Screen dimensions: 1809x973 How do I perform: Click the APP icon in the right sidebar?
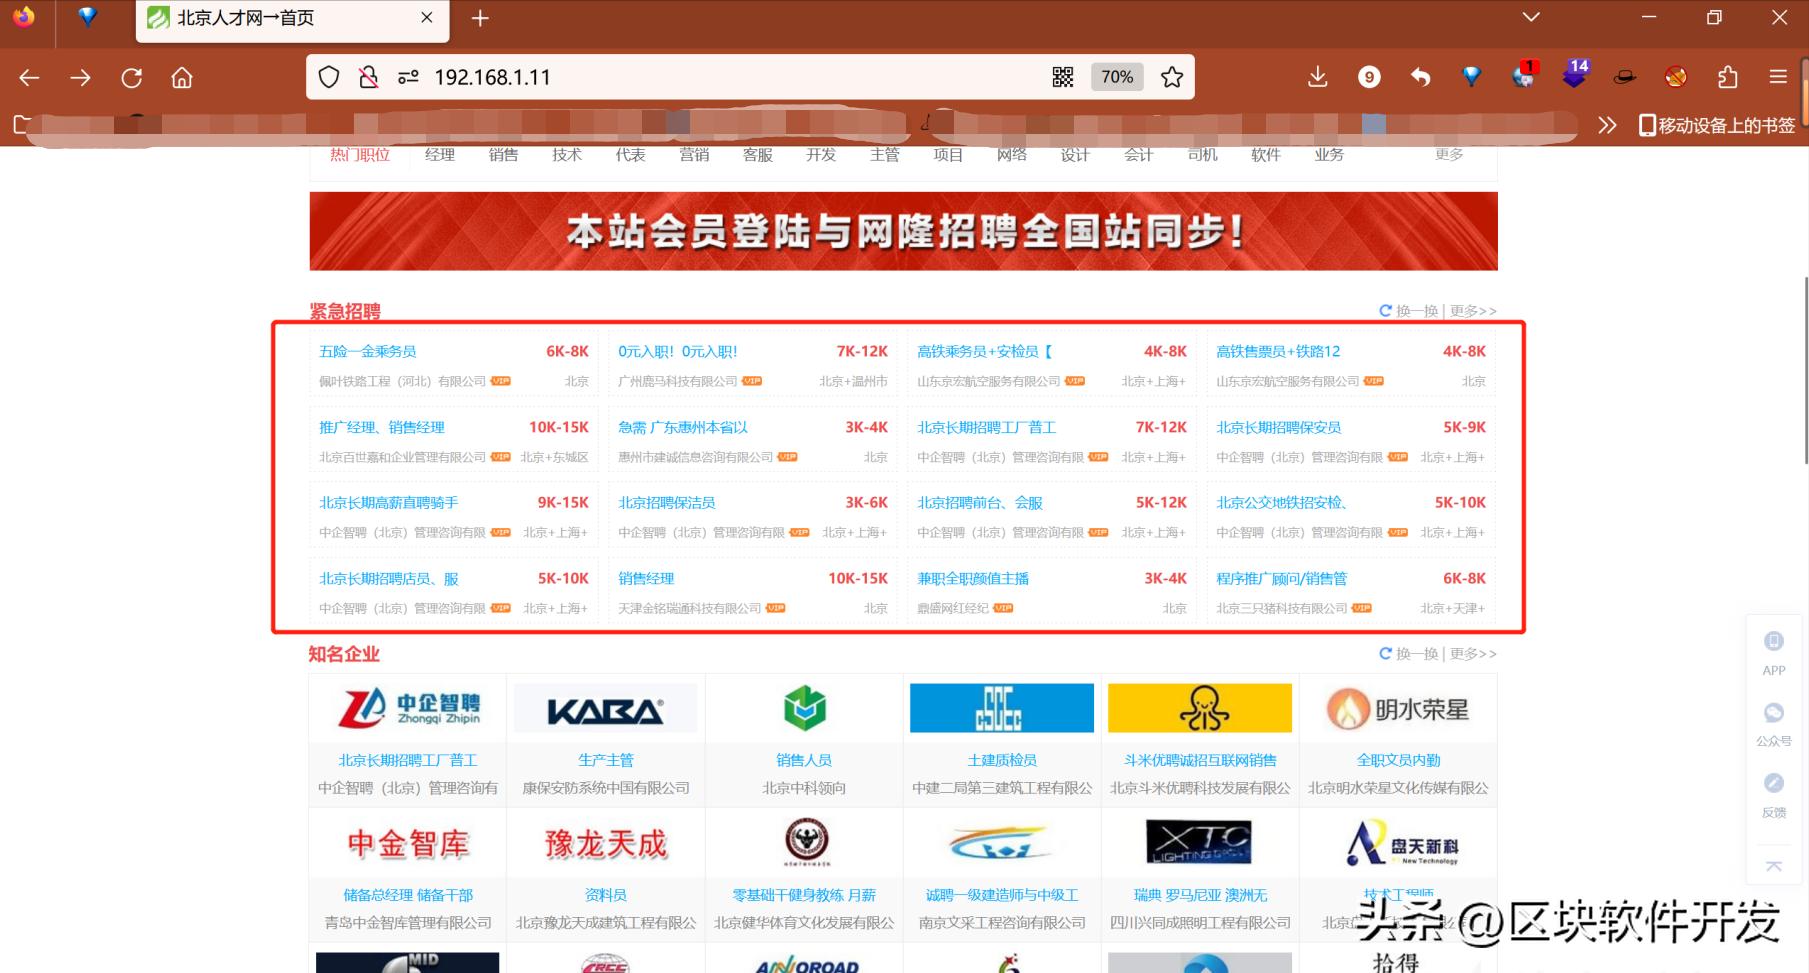(x=1773, y=641)
